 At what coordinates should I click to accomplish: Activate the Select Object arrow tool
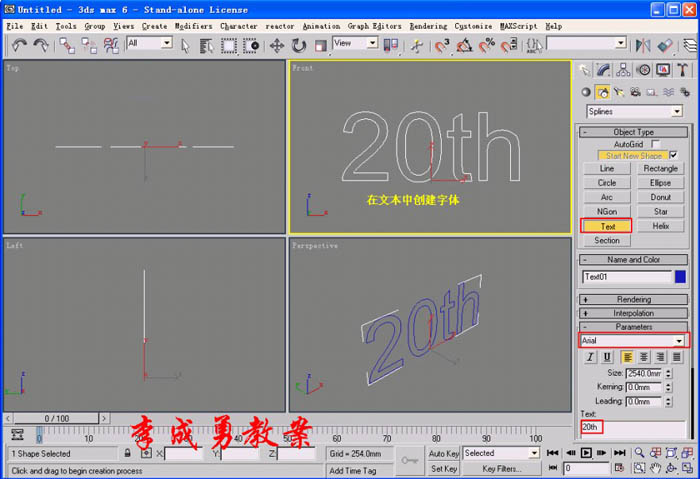click(x=185, y=46)
